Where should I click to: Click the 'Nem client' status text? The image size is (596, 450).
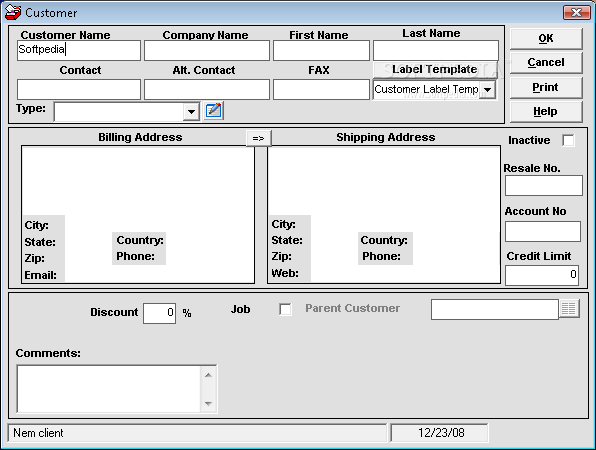click(x=38, y=433)
